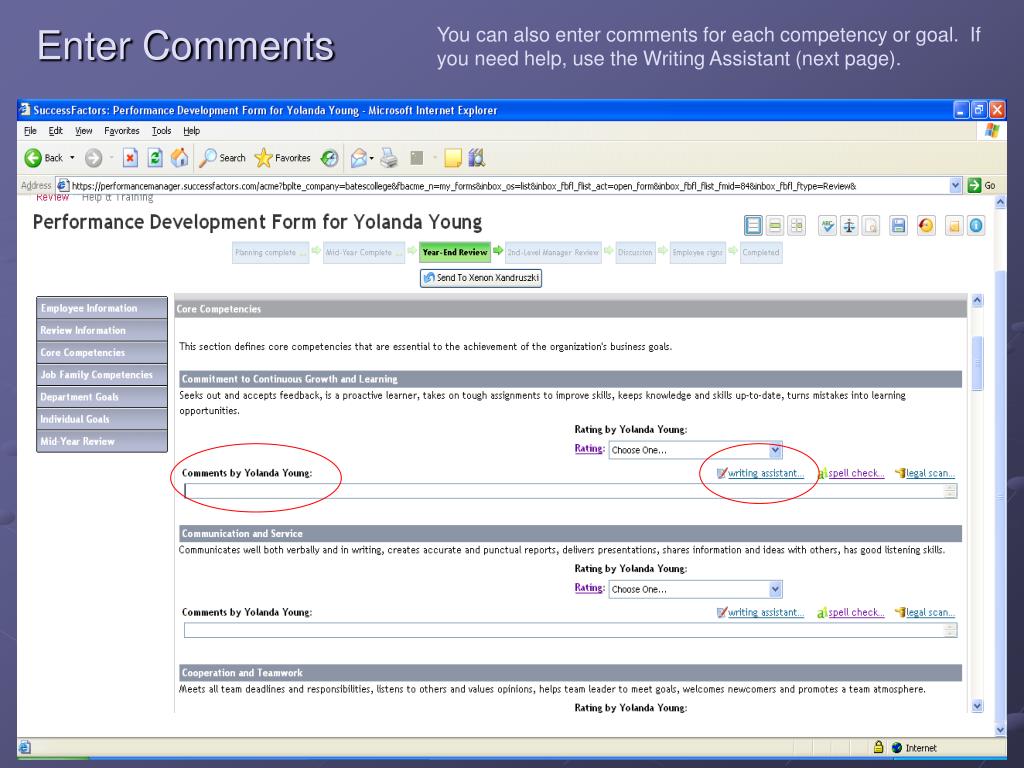Save the form with the floppy disk icon
Viewport: 1024px width, 768px height.
pyautogui.click(x=899, y=226)
